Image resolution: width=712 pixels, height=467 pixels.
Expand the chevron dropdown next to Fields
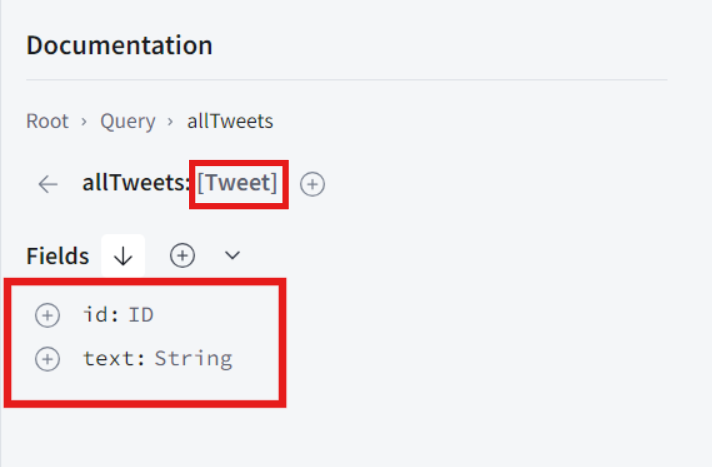pyautogui.click(x=232, y=255)
